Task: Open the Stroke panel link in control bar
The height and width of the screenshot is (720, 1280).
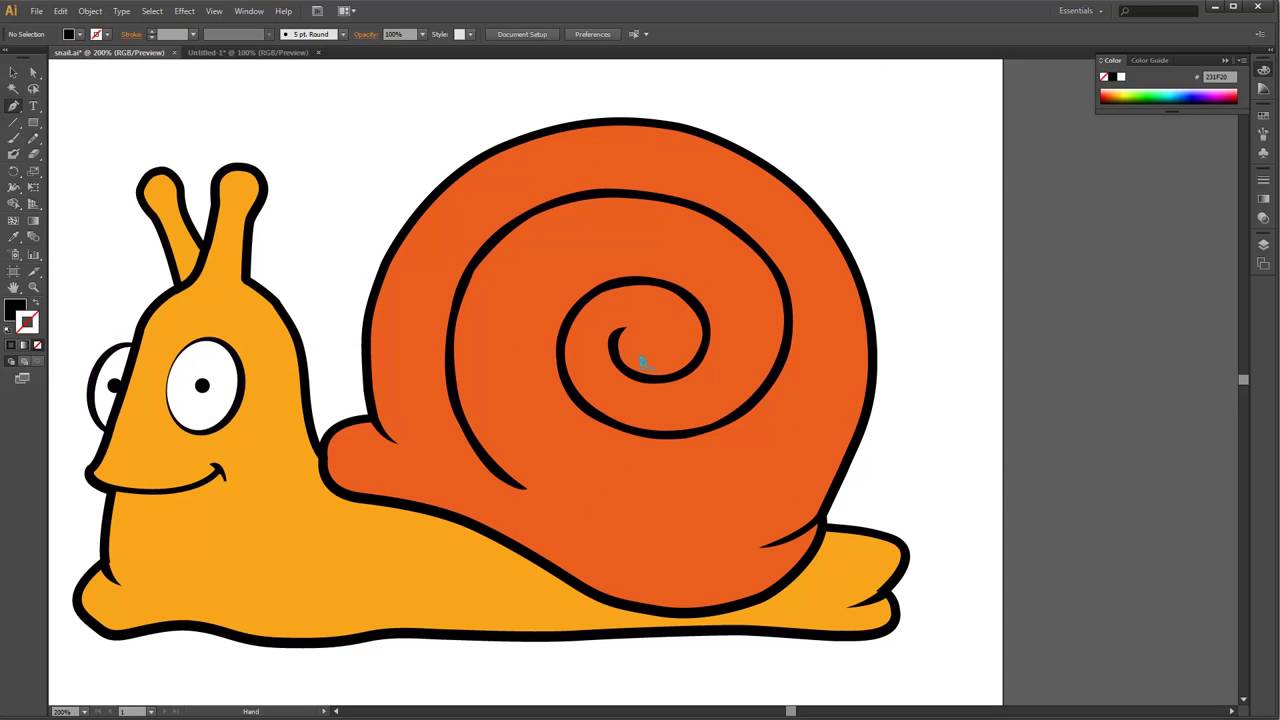Action: pyautogui.click(x=132, y=34)
